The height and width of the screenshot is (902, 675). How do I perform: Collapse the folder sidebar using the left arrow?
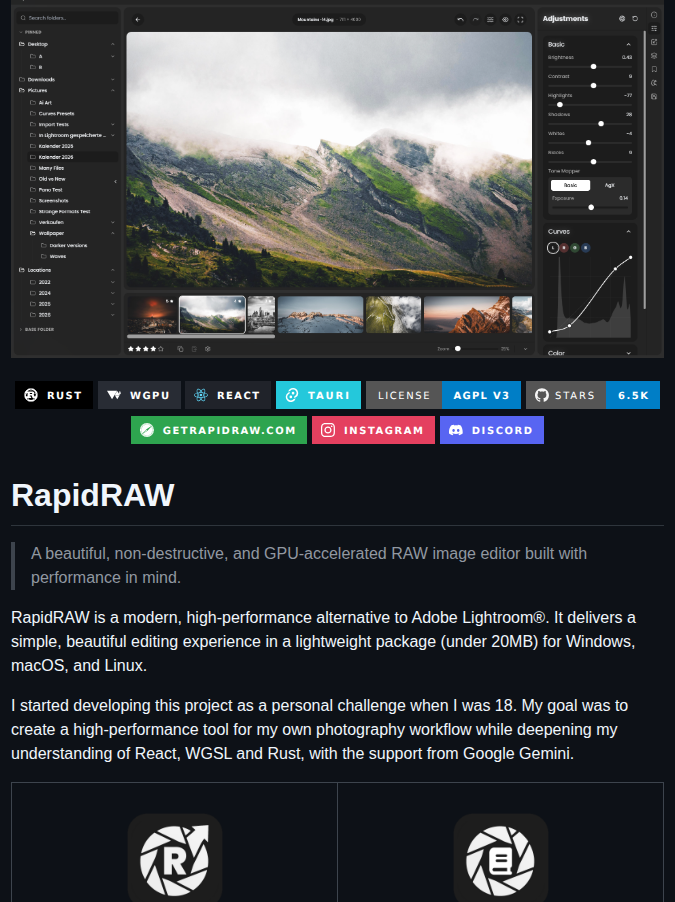click(116, 181)
